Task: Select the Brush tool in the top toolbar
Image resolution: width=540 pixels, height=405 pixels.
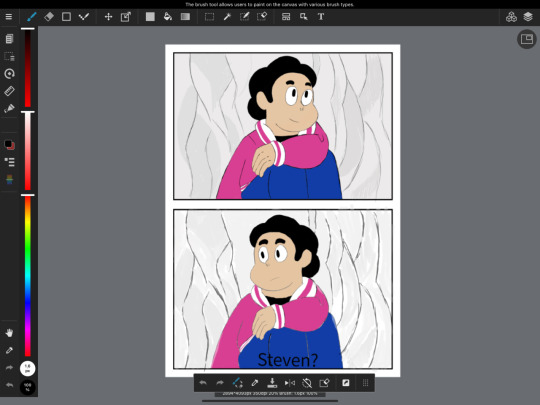Action: pos(32,17)
